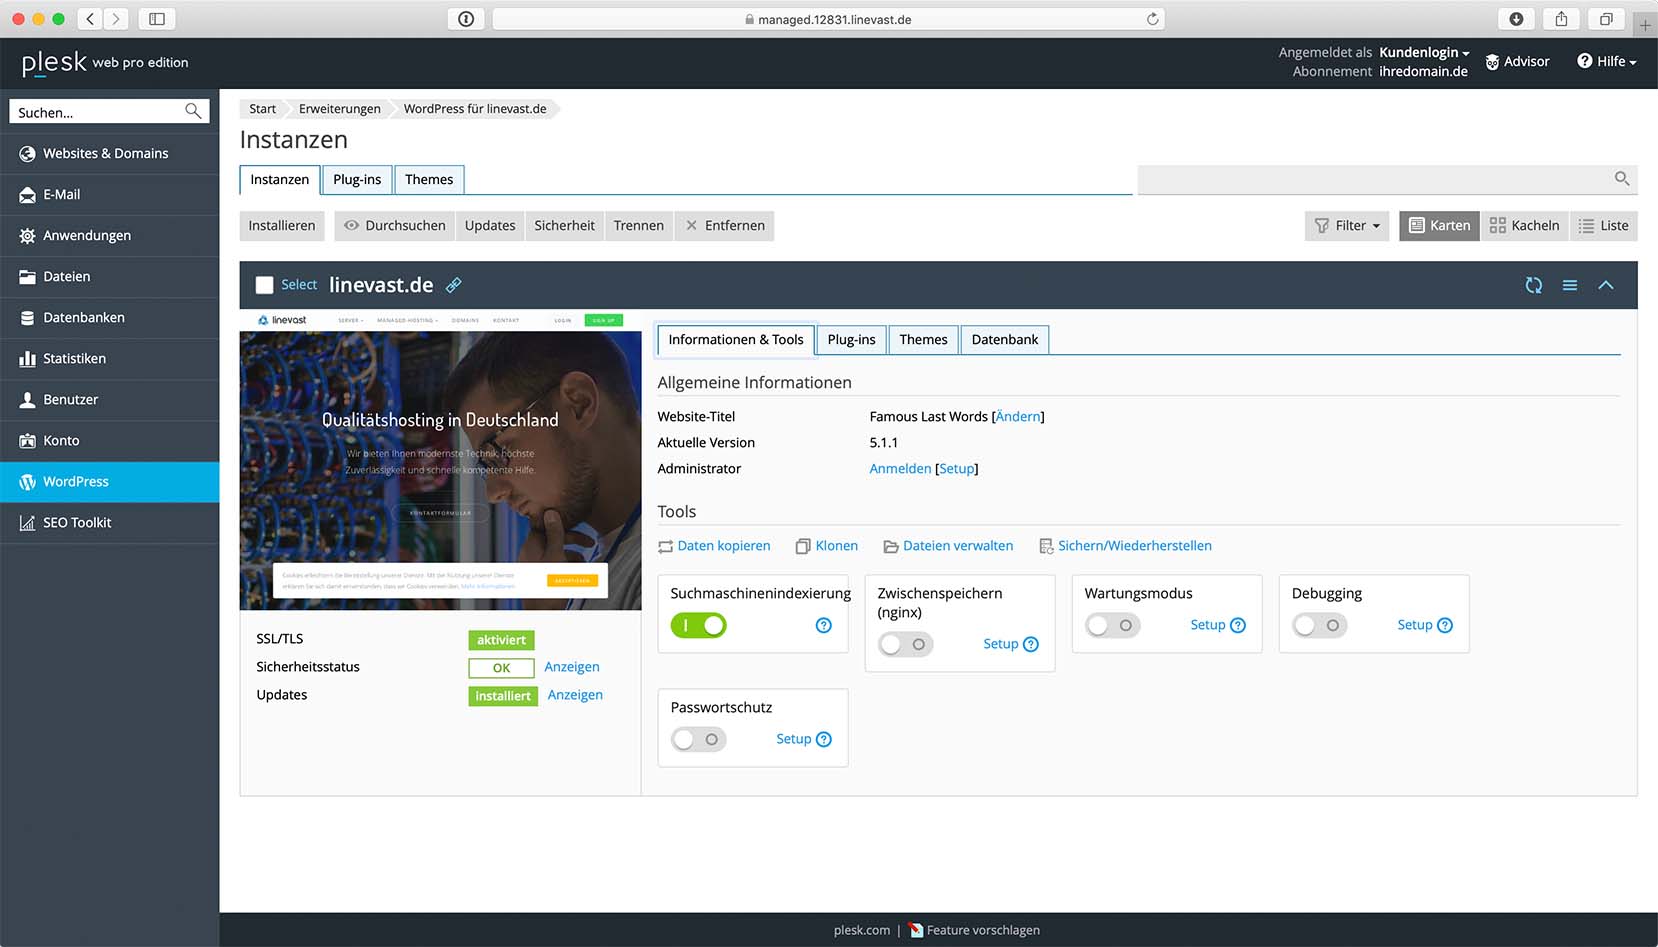Open the Filter dropdown
1658x947 pixels.
(x=1347, y=226)
